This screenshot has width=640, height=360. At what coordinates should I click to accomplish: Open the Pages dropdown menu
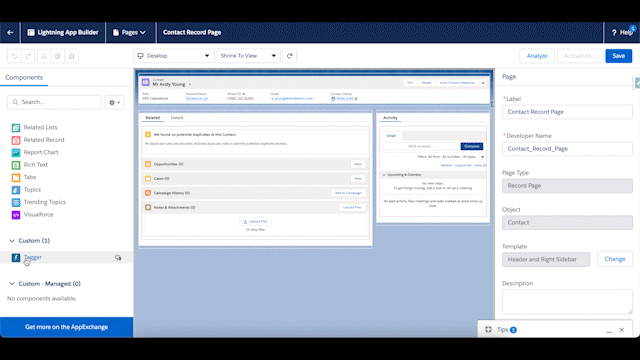129,32
